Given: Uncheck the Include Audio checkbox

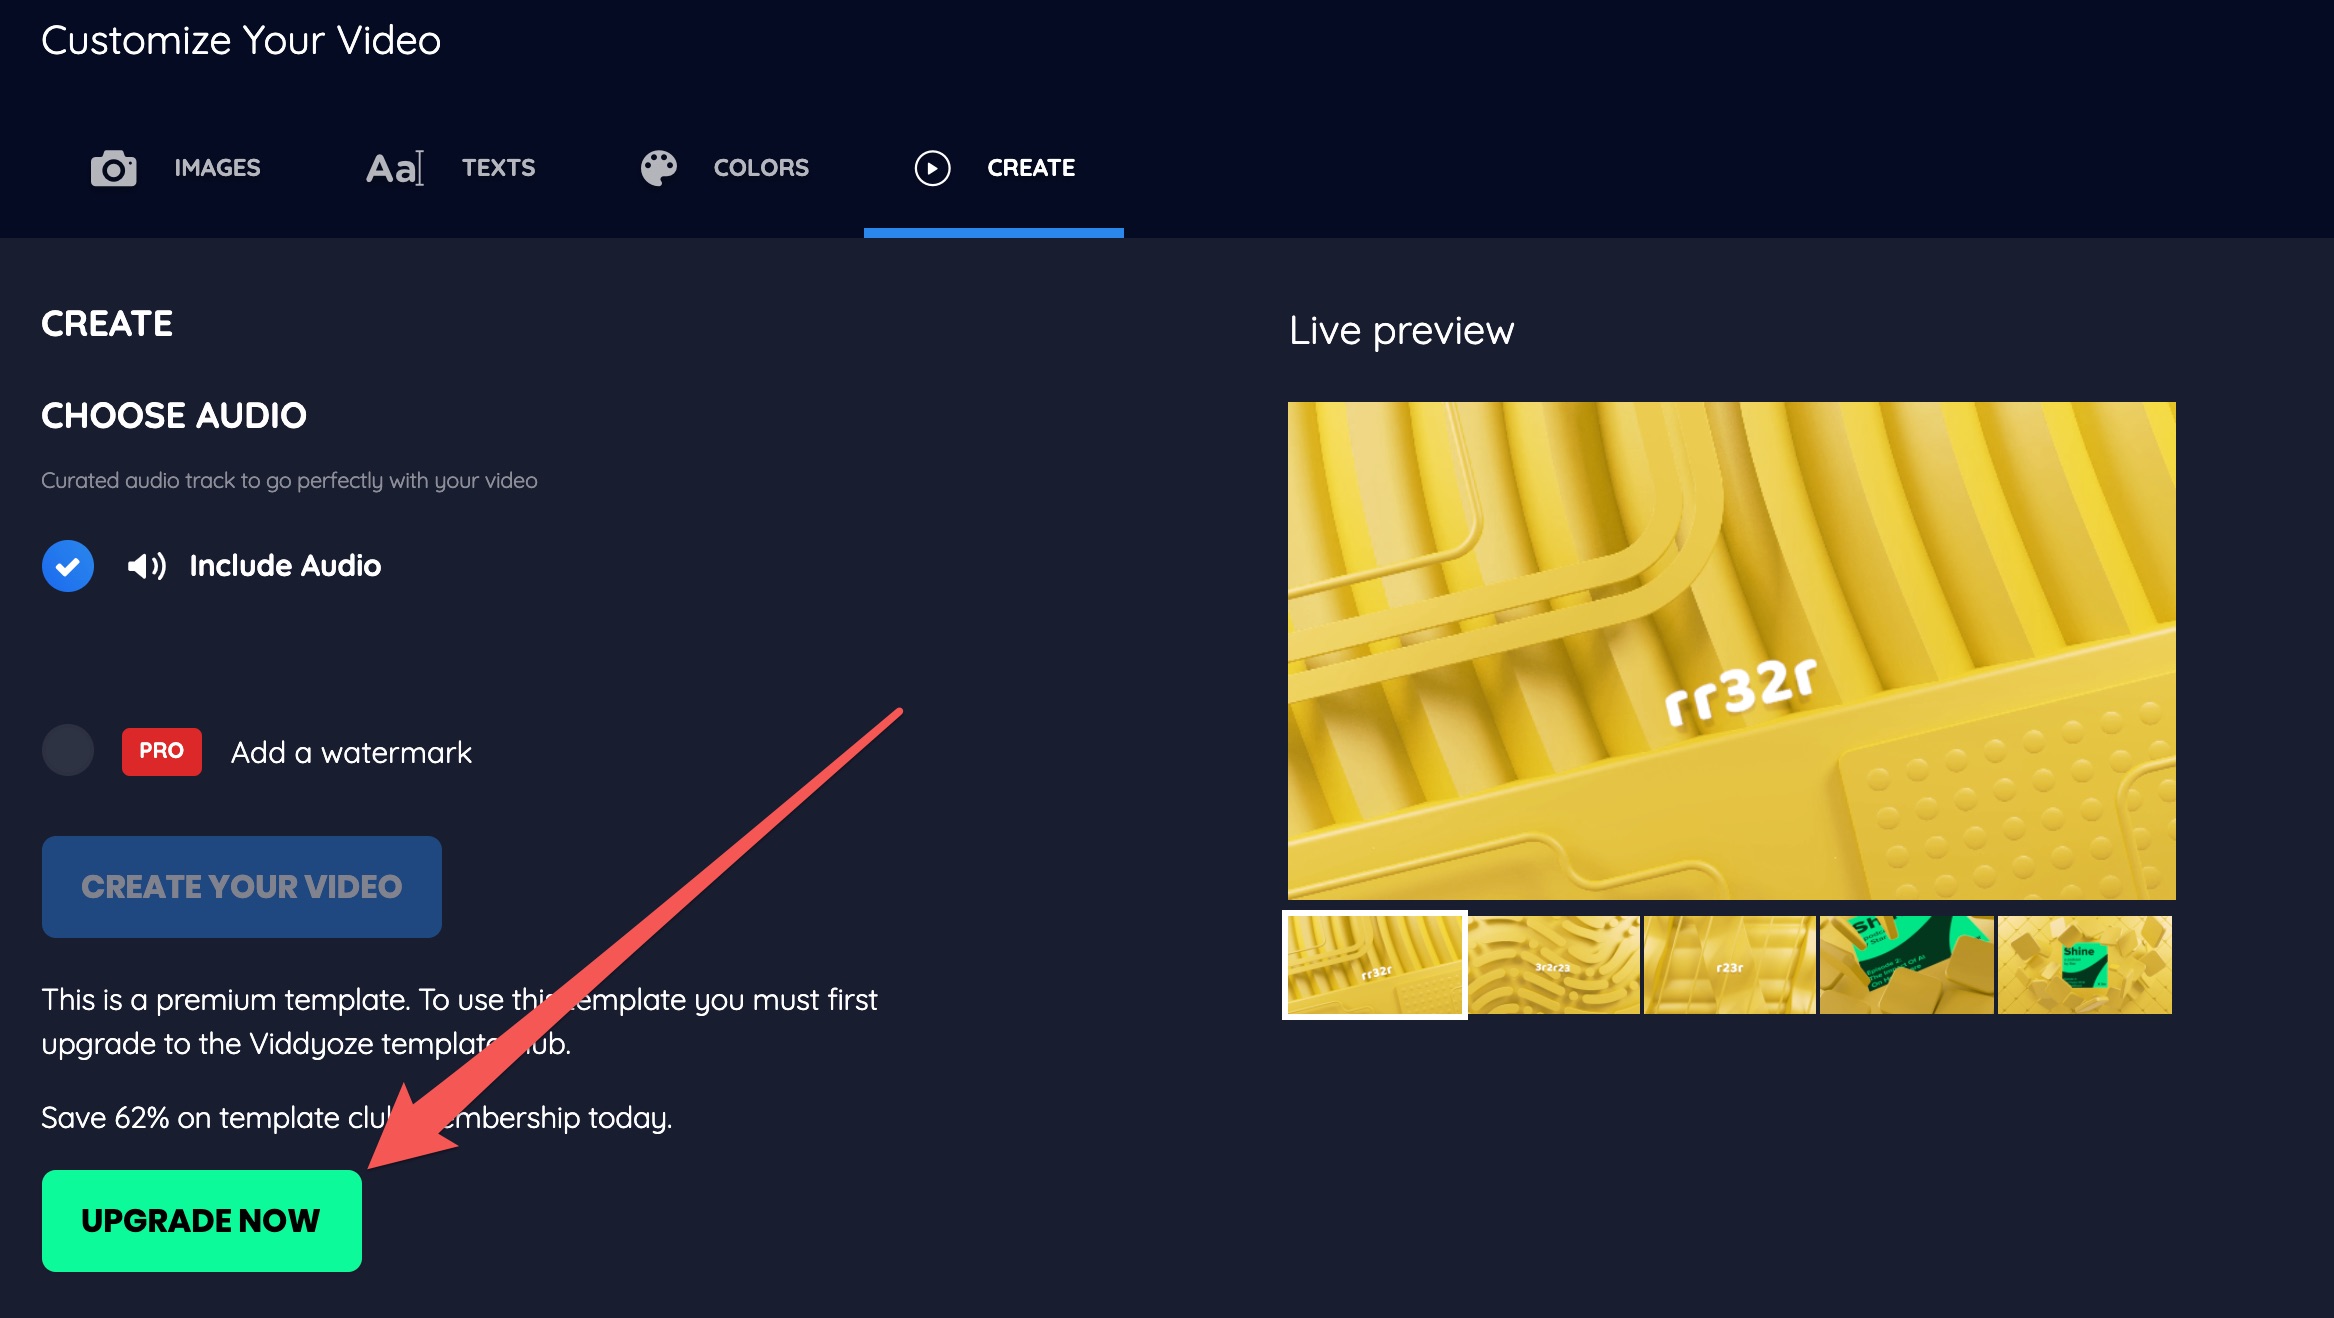Looking at the screenshot, I should 68,566.
